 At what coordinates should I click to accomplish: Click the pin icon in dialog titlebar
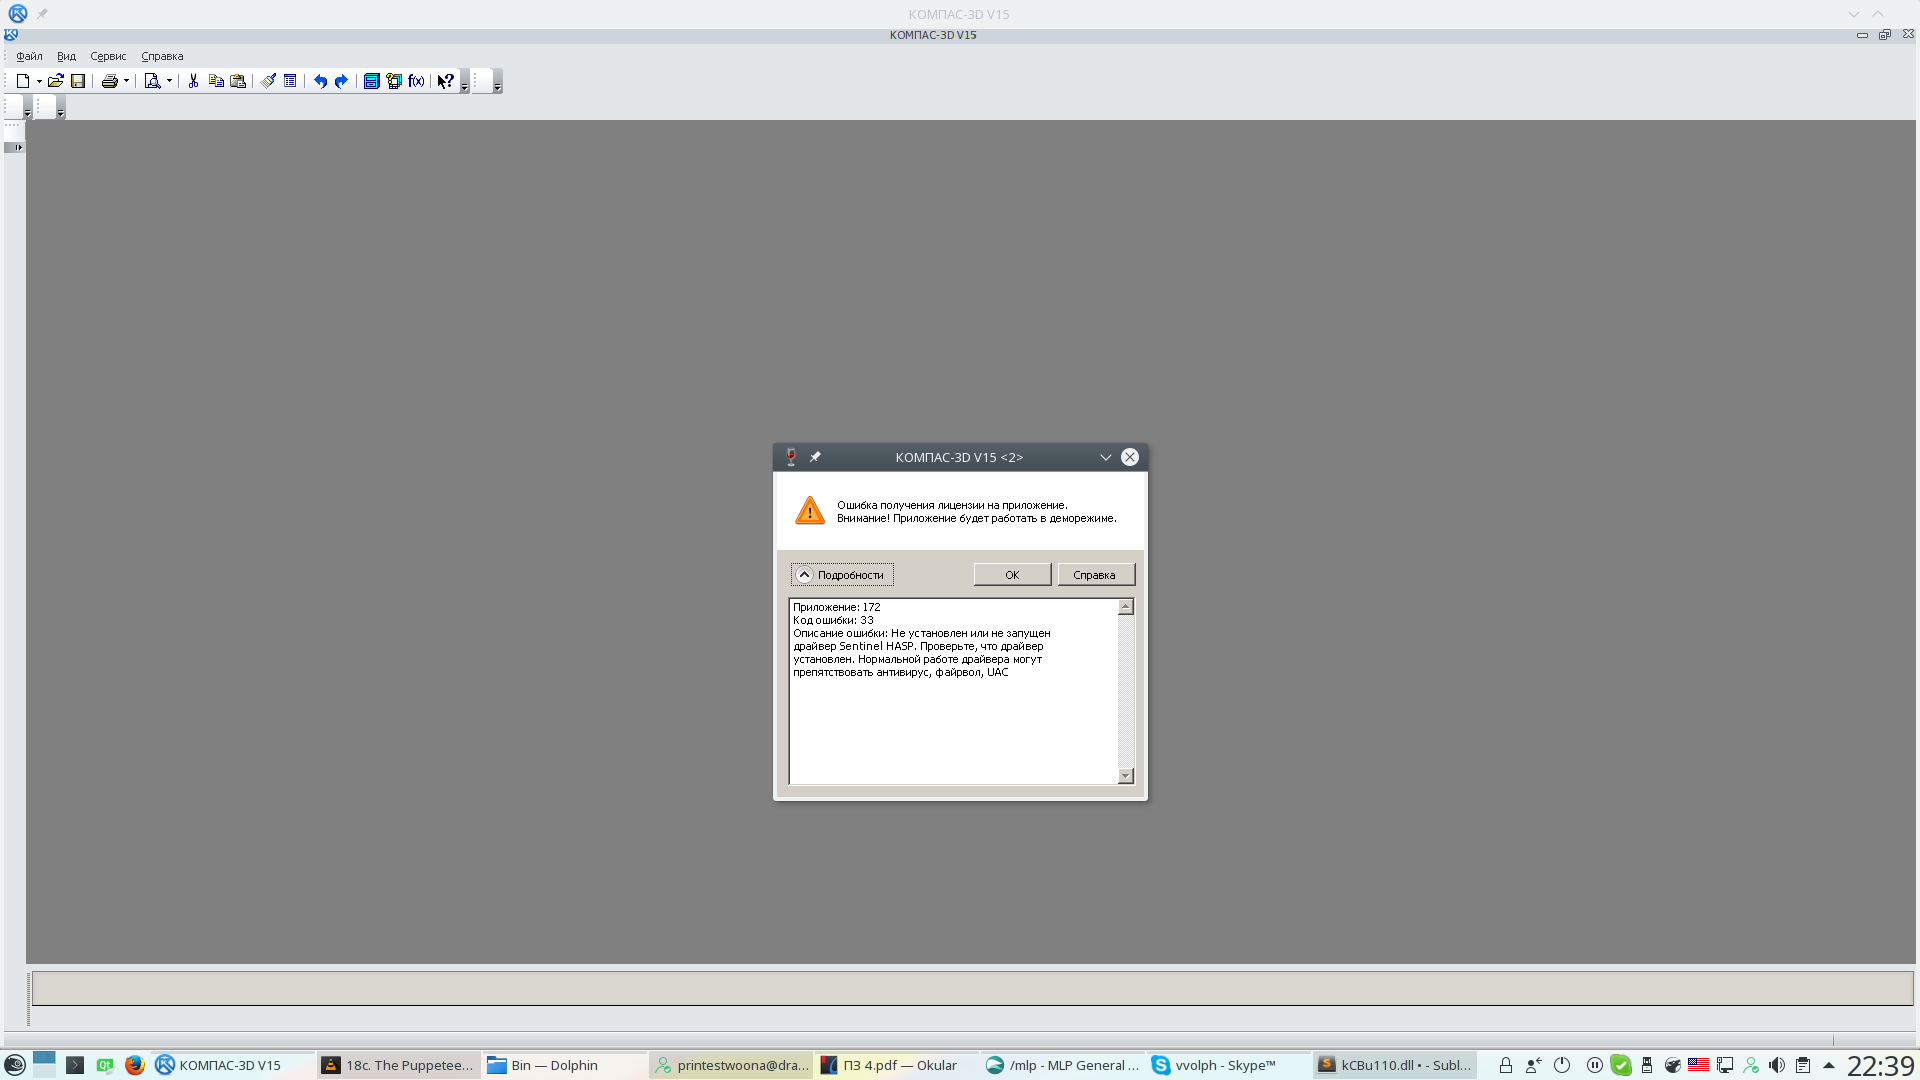(x=815, y=457)
